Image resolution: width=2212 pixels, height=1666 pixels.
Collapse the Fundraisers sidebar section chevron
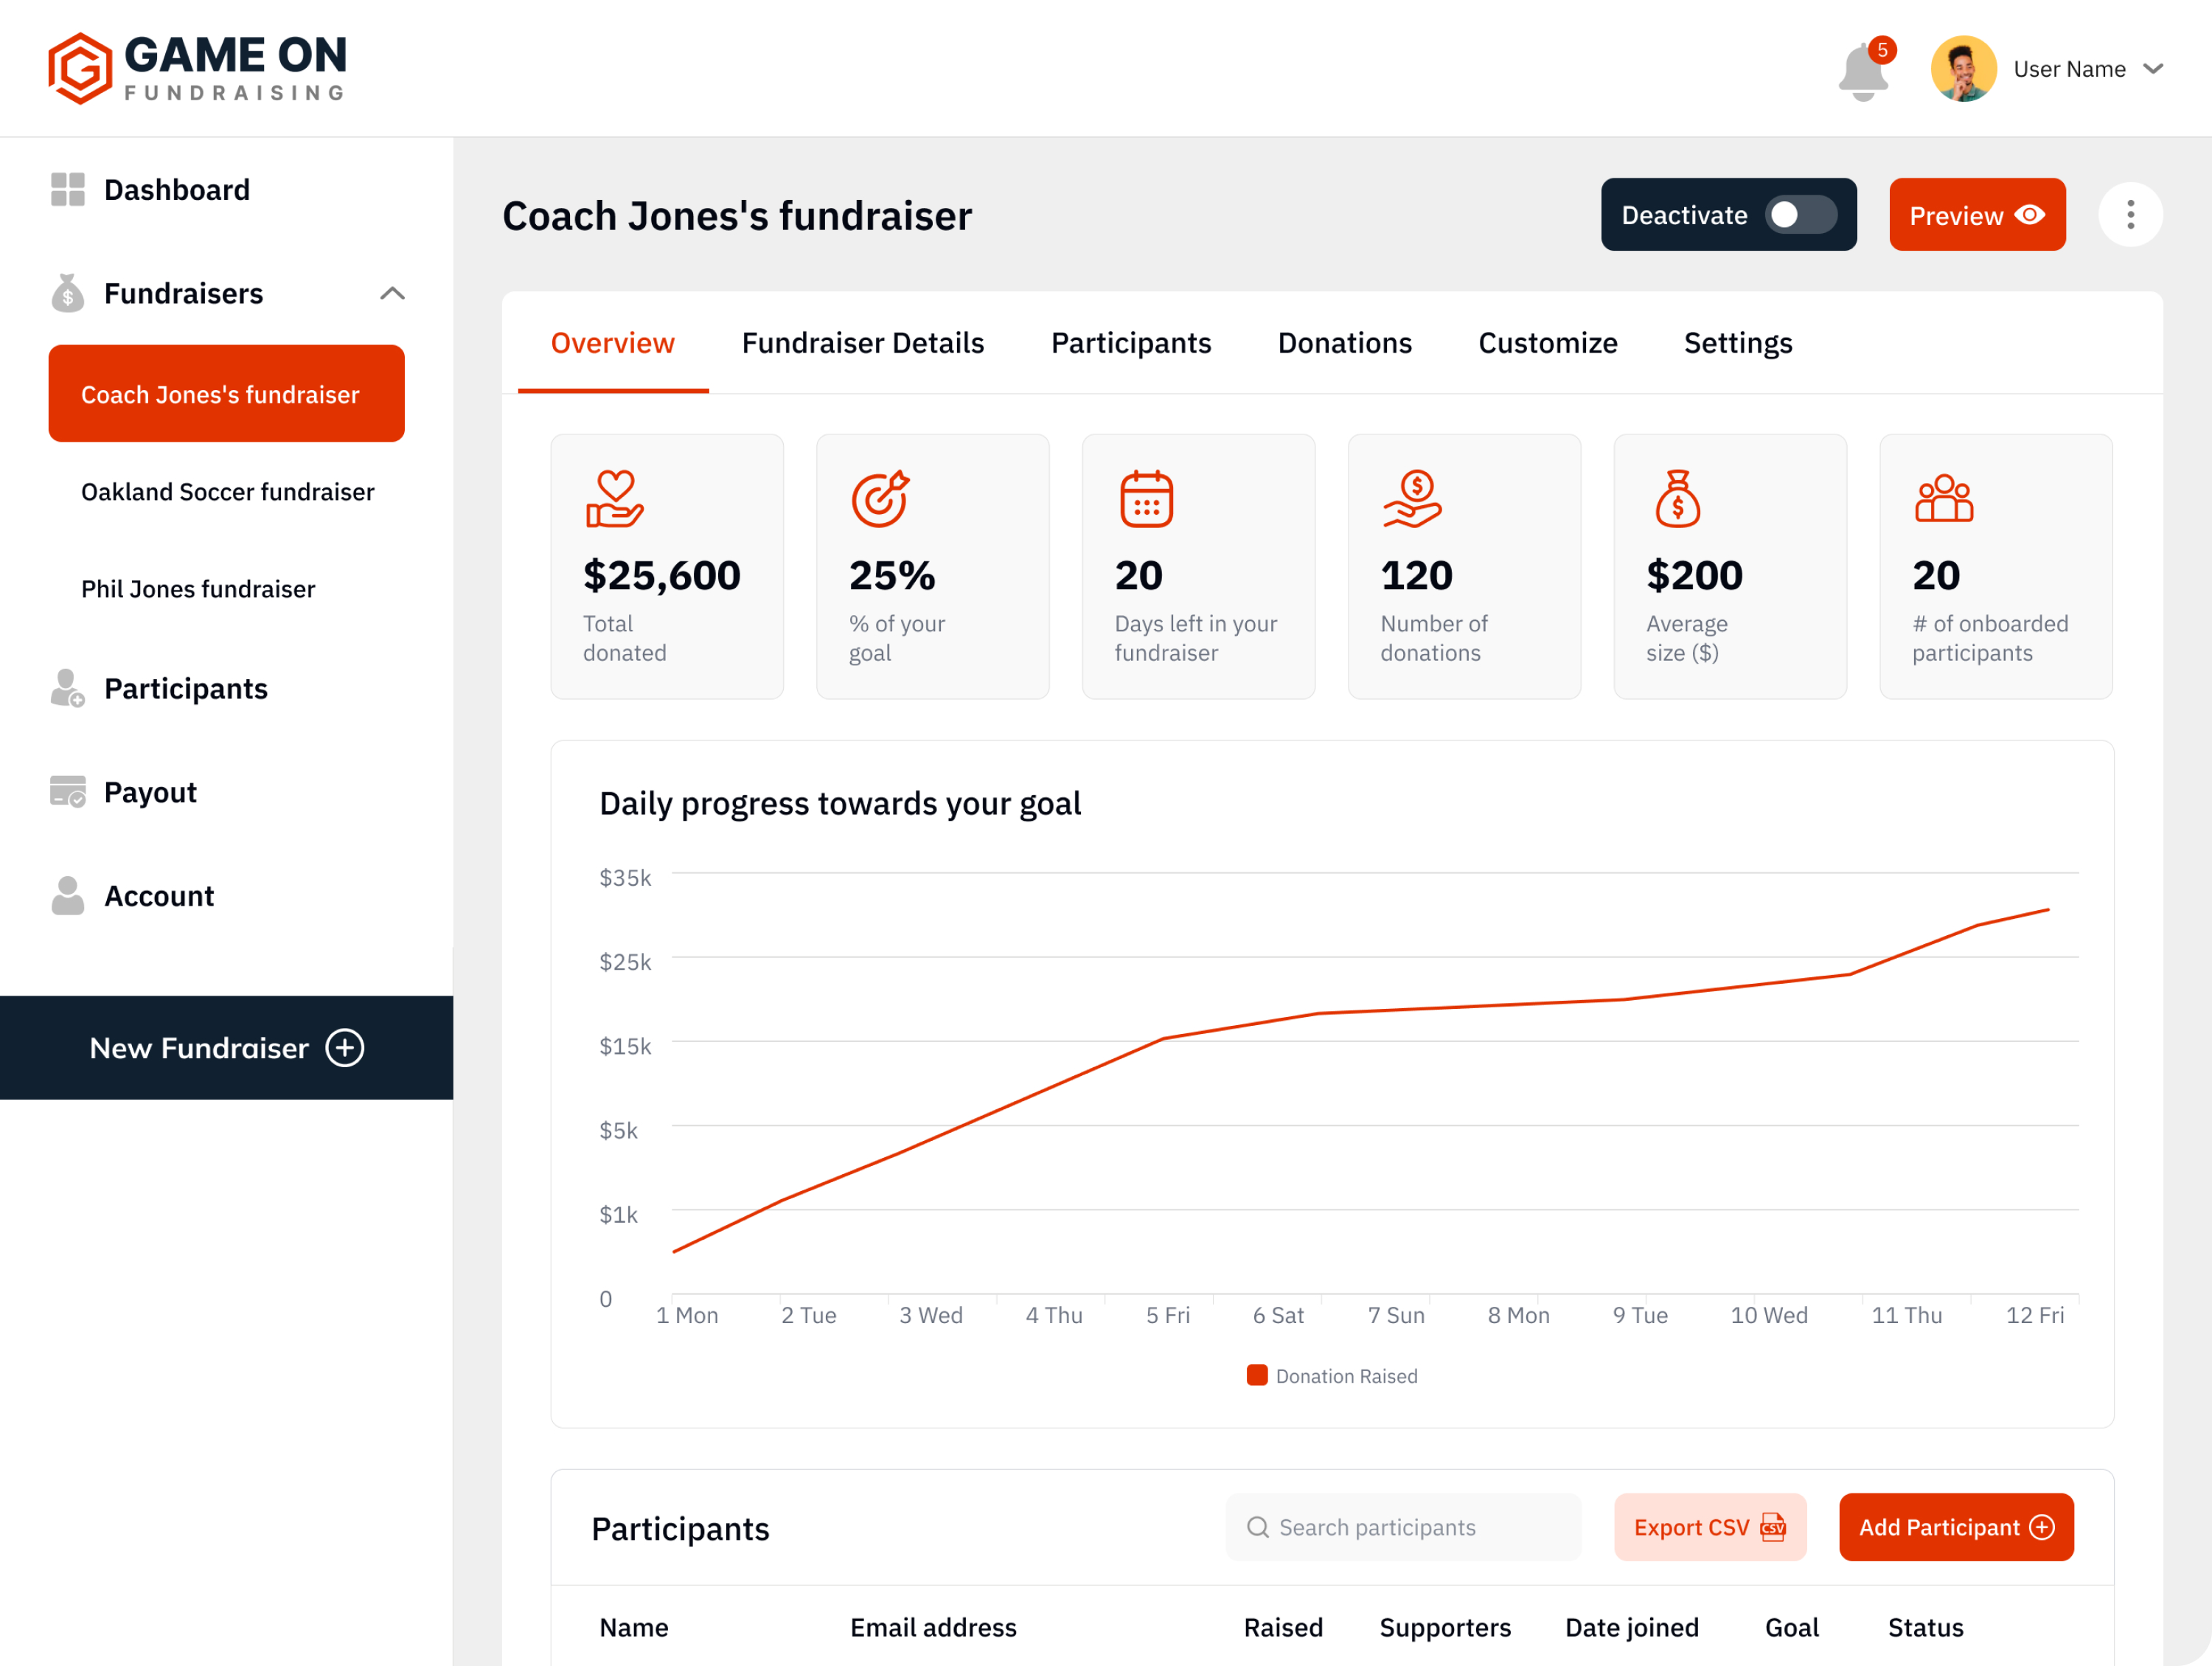click(x=392, y=293)
